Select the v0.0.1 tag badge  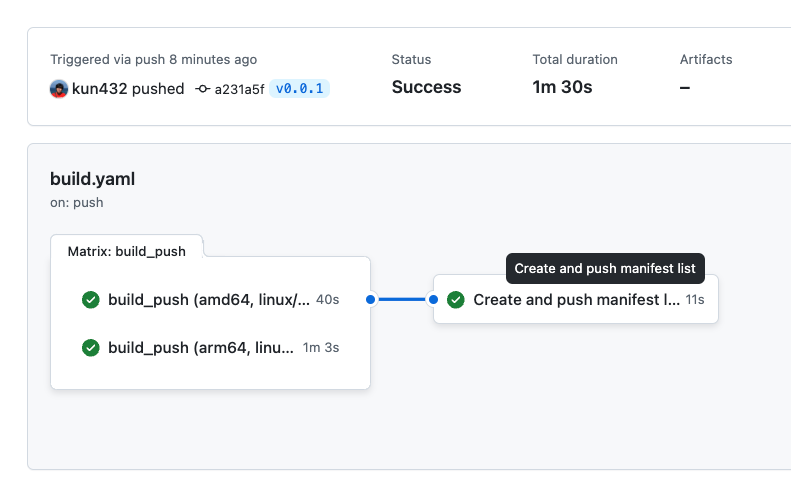pos(299,89)
